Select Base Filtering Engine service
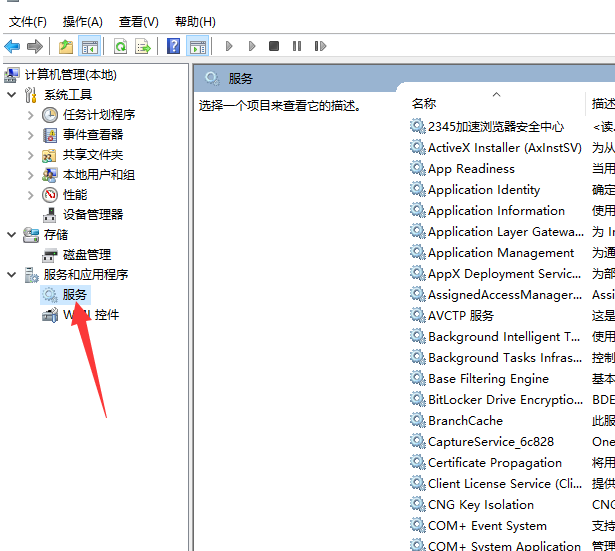This screenshot has width=615, height=551. (x=488, y=379)
